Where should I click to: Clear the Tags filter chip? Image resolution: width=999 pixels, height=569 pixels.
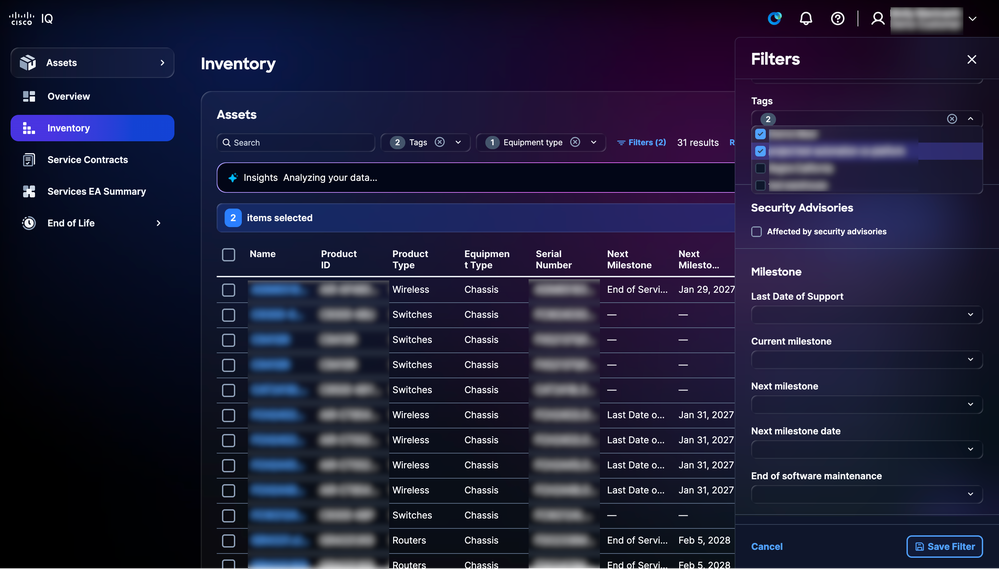pos(440,142)
